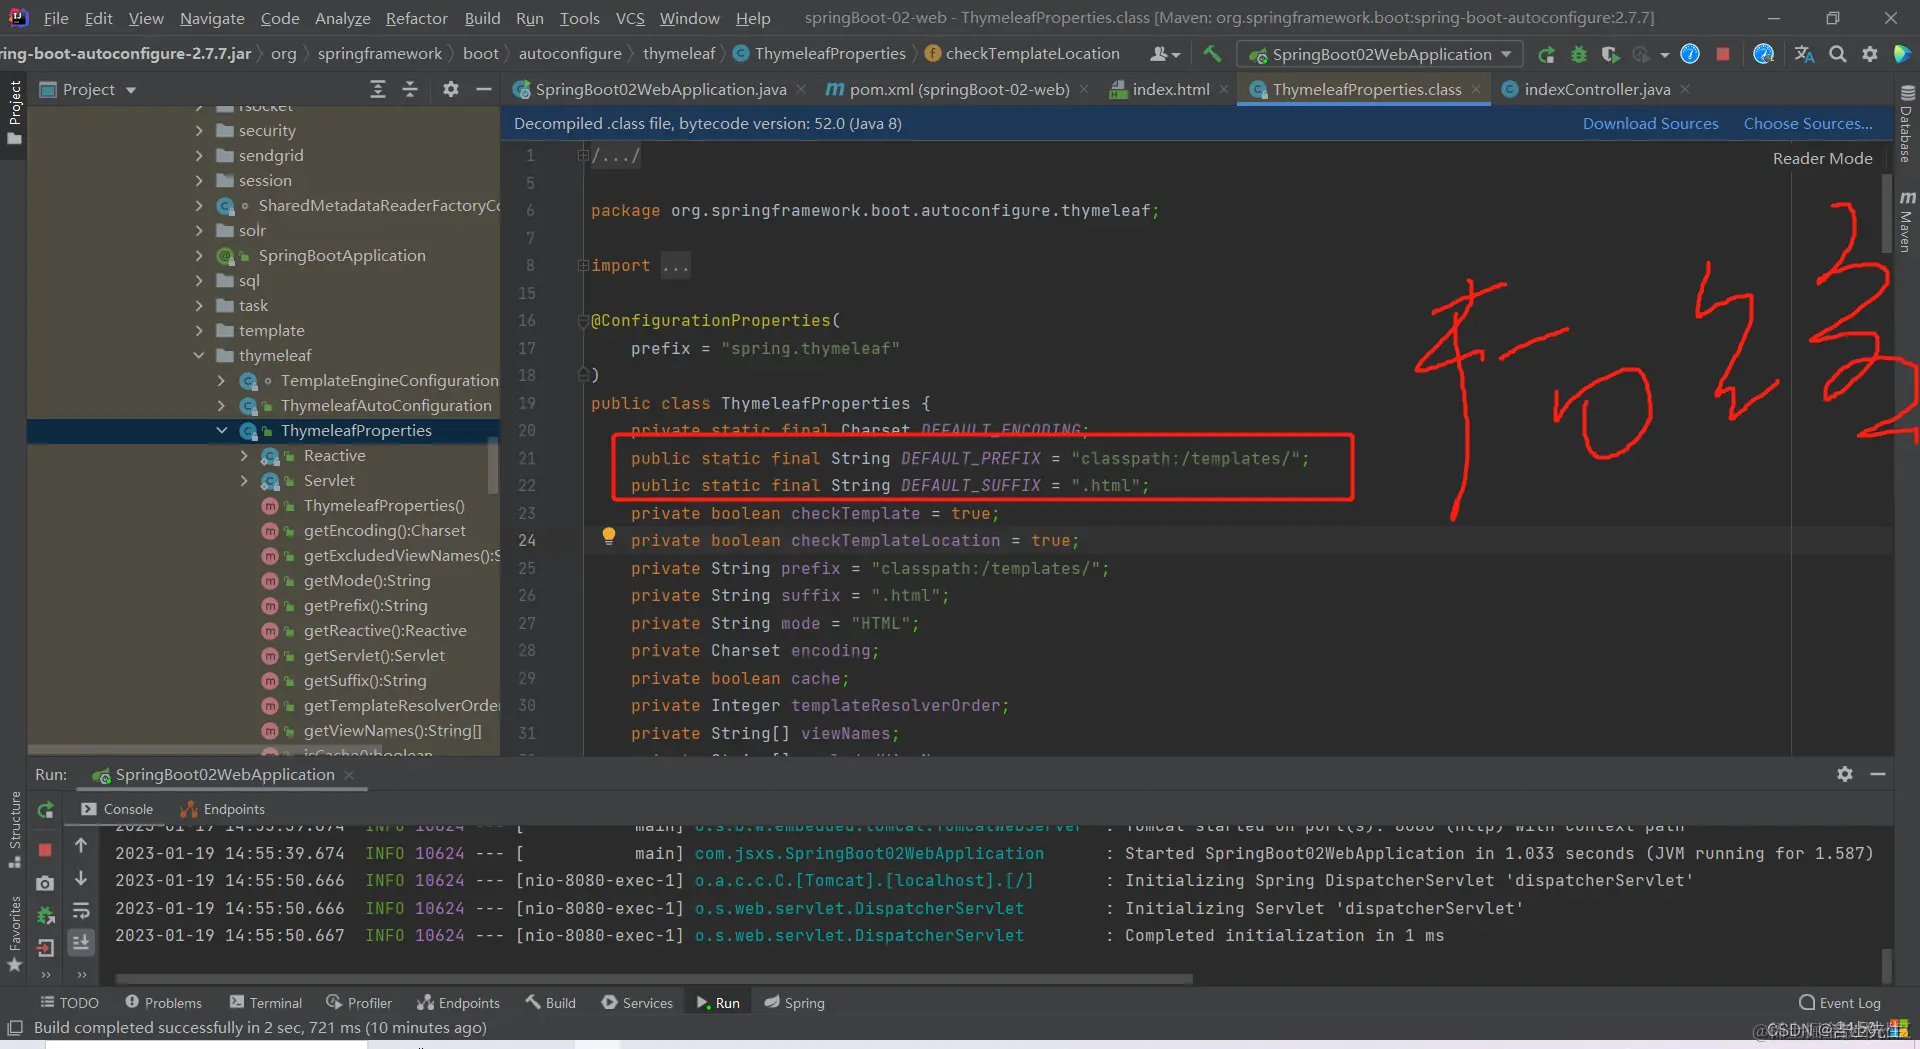Switch to the indexController.java tab
This screenshot has width=1920, height=1049.
click(1596, 90)
